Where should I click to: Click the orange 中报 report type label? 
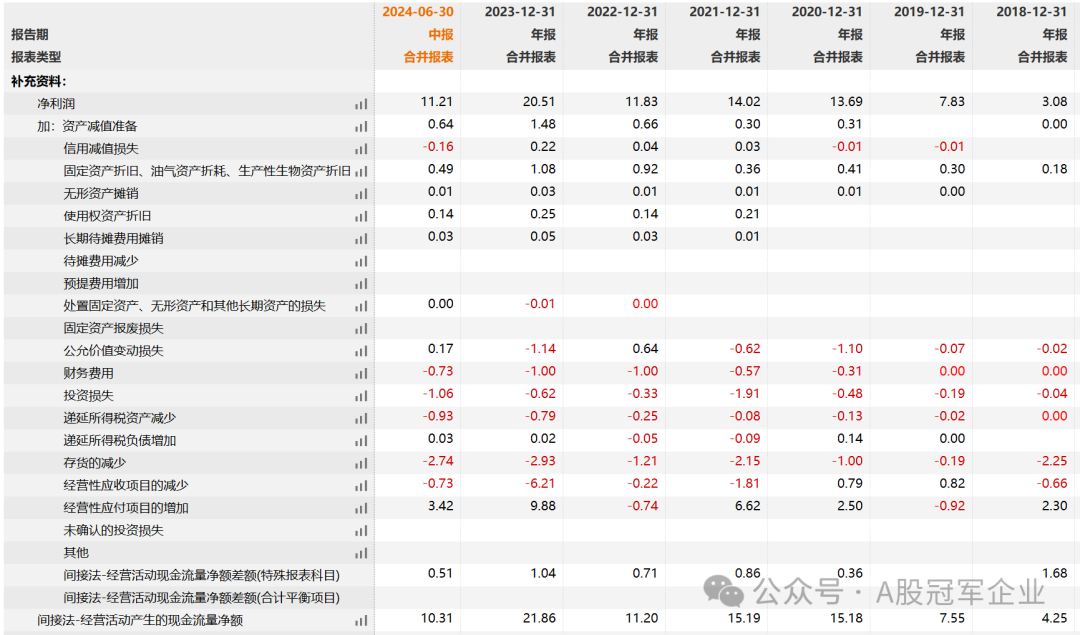[x=441, y=34]
